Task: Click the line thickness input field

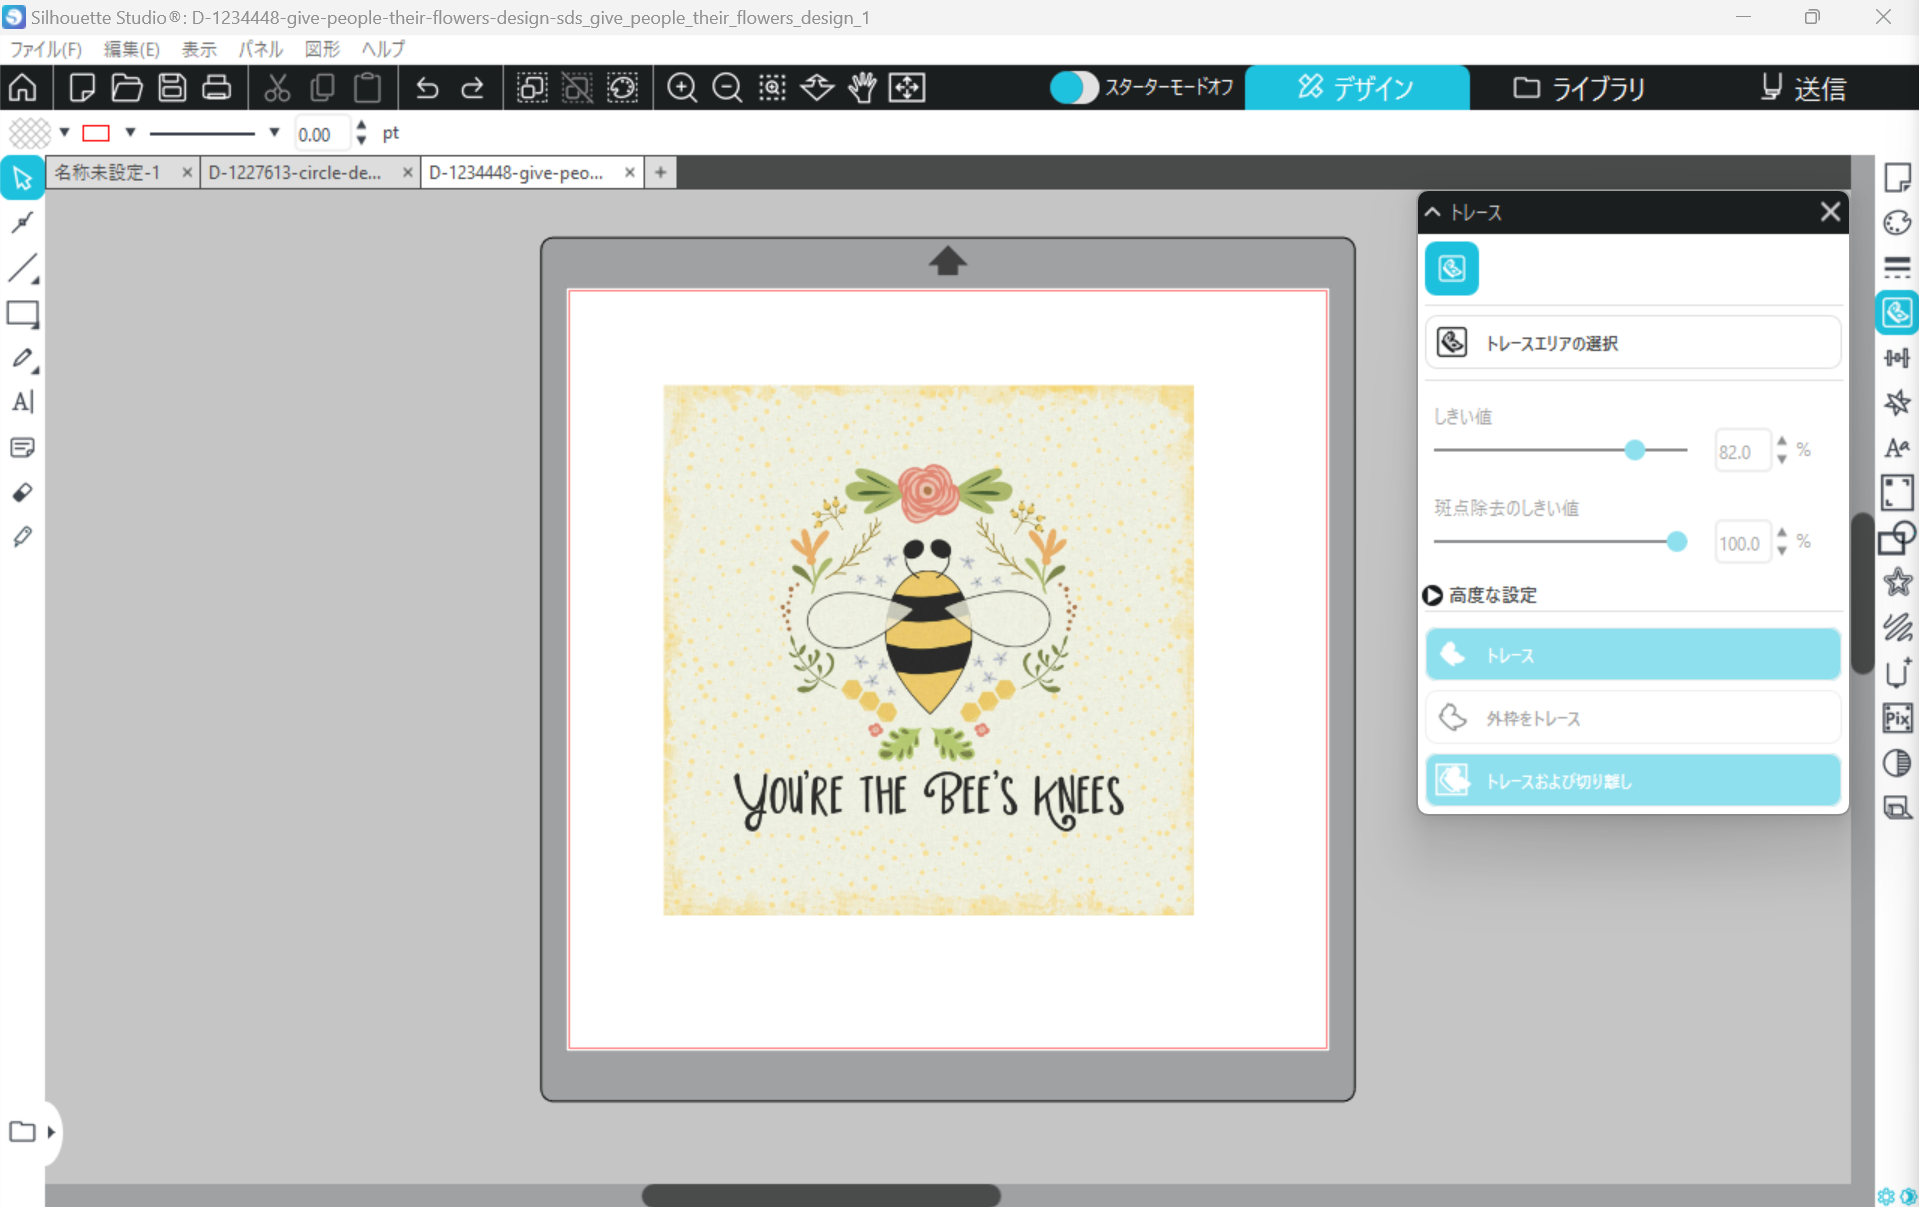Action: coord(321,133)
